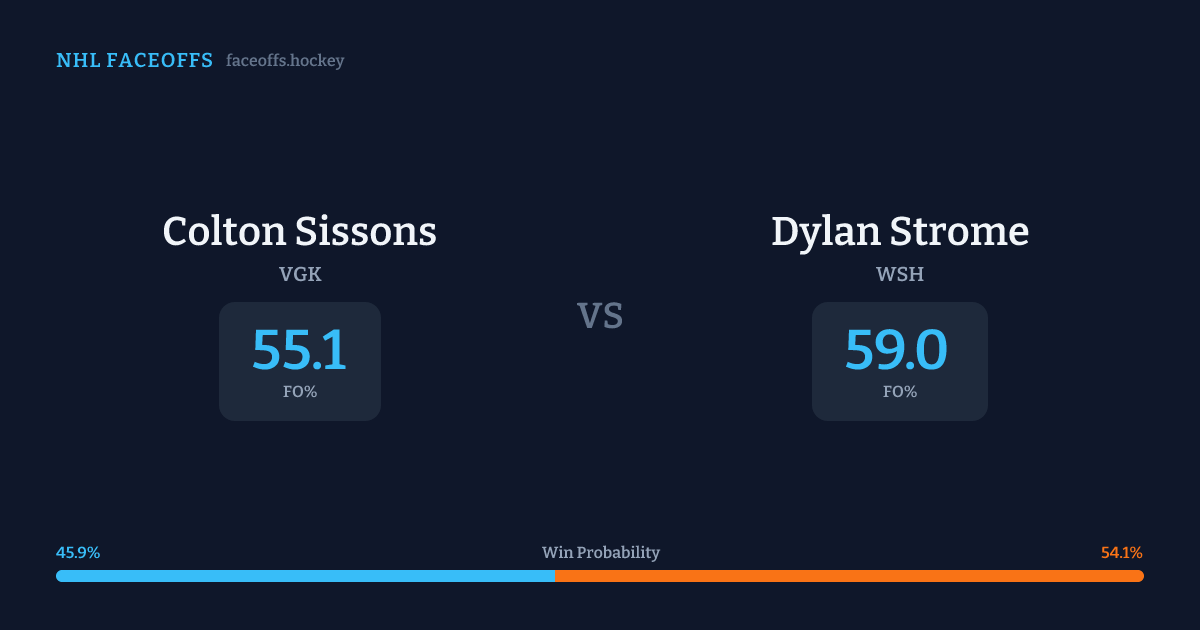
Task: Click the orange segment of the probability bar
Action: point(850,576)
